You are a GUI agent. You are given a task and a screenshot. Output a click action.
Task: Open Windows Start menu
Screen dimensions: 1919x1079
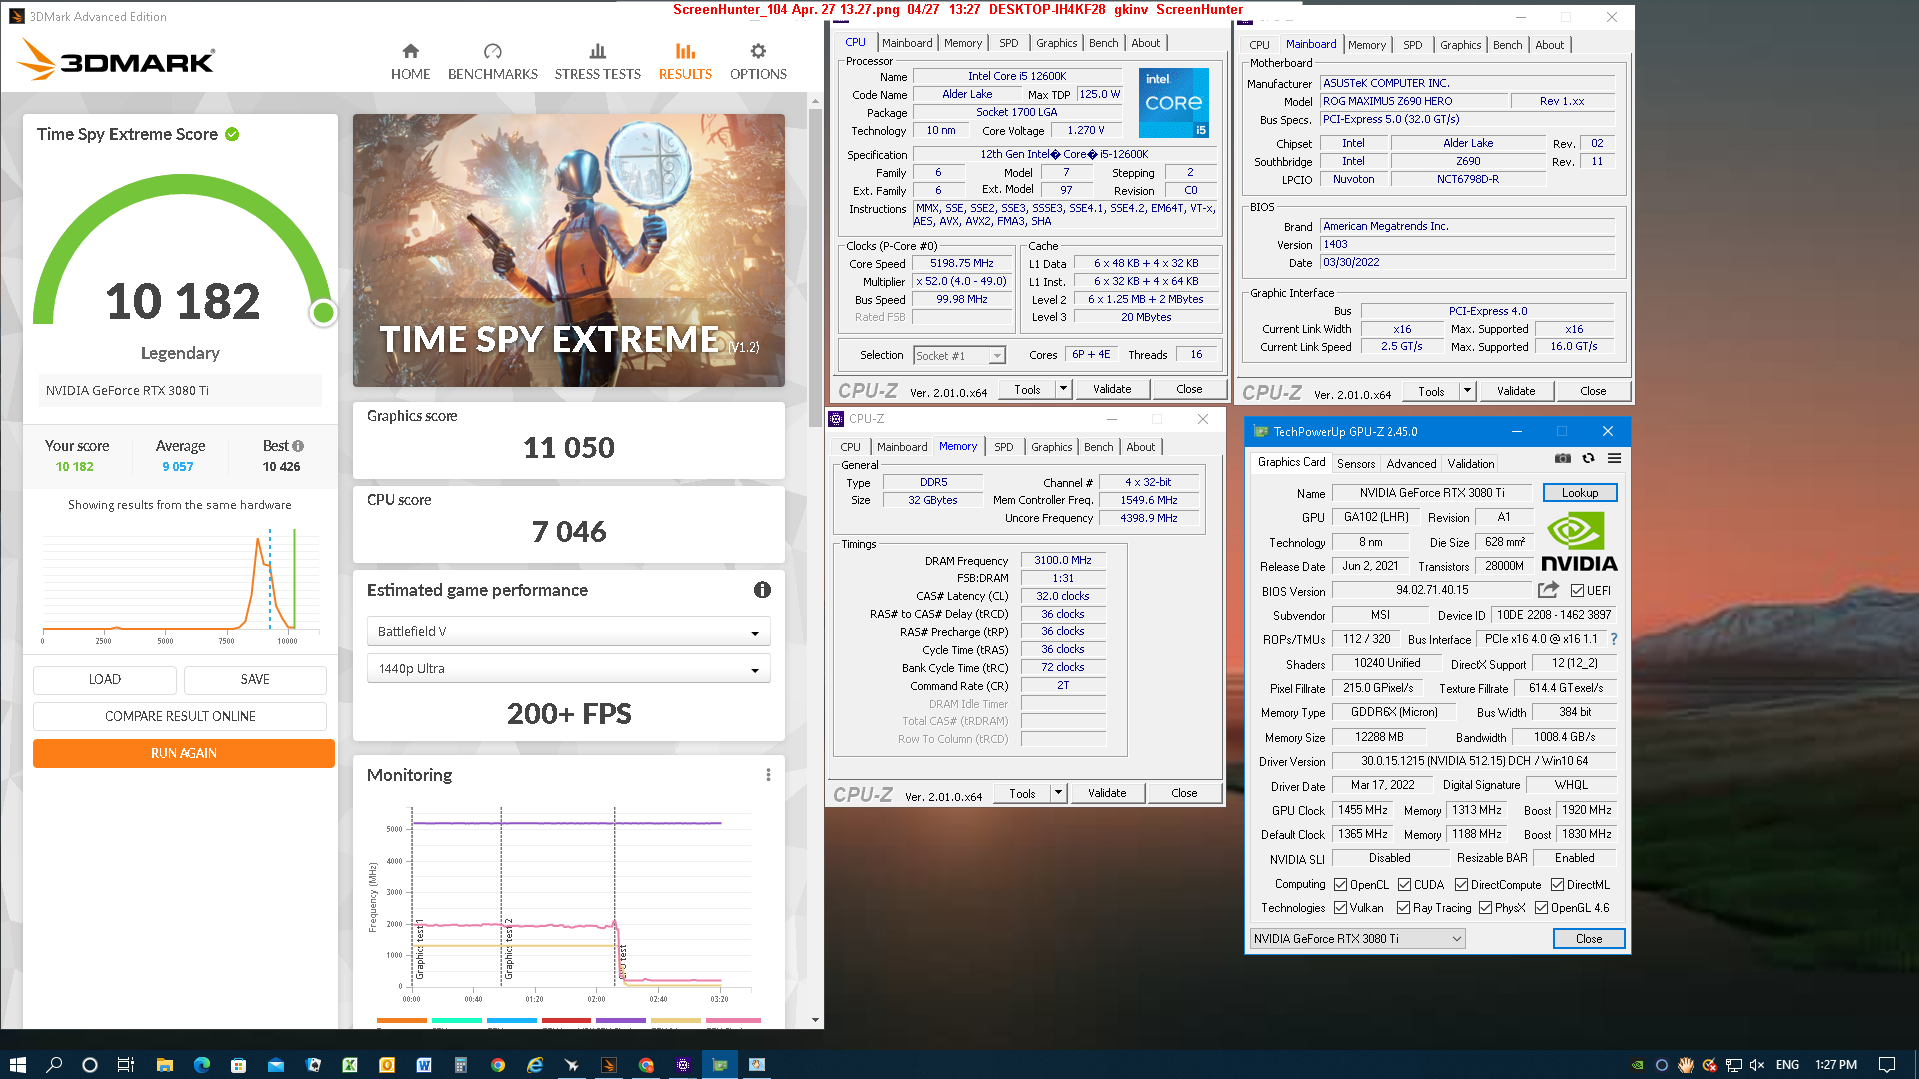[17, 1065]
